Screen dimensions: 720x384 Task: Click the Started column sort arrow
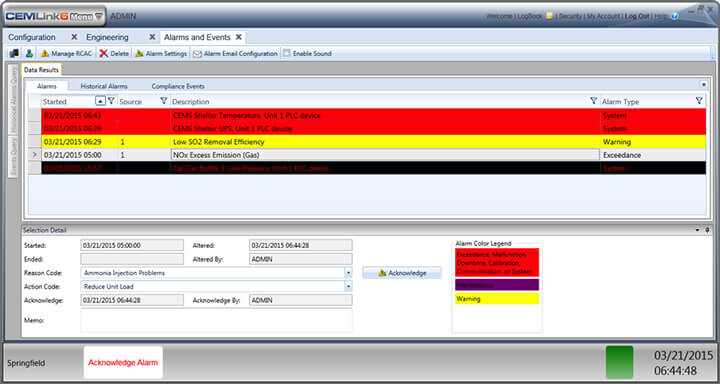pos(100,101)
